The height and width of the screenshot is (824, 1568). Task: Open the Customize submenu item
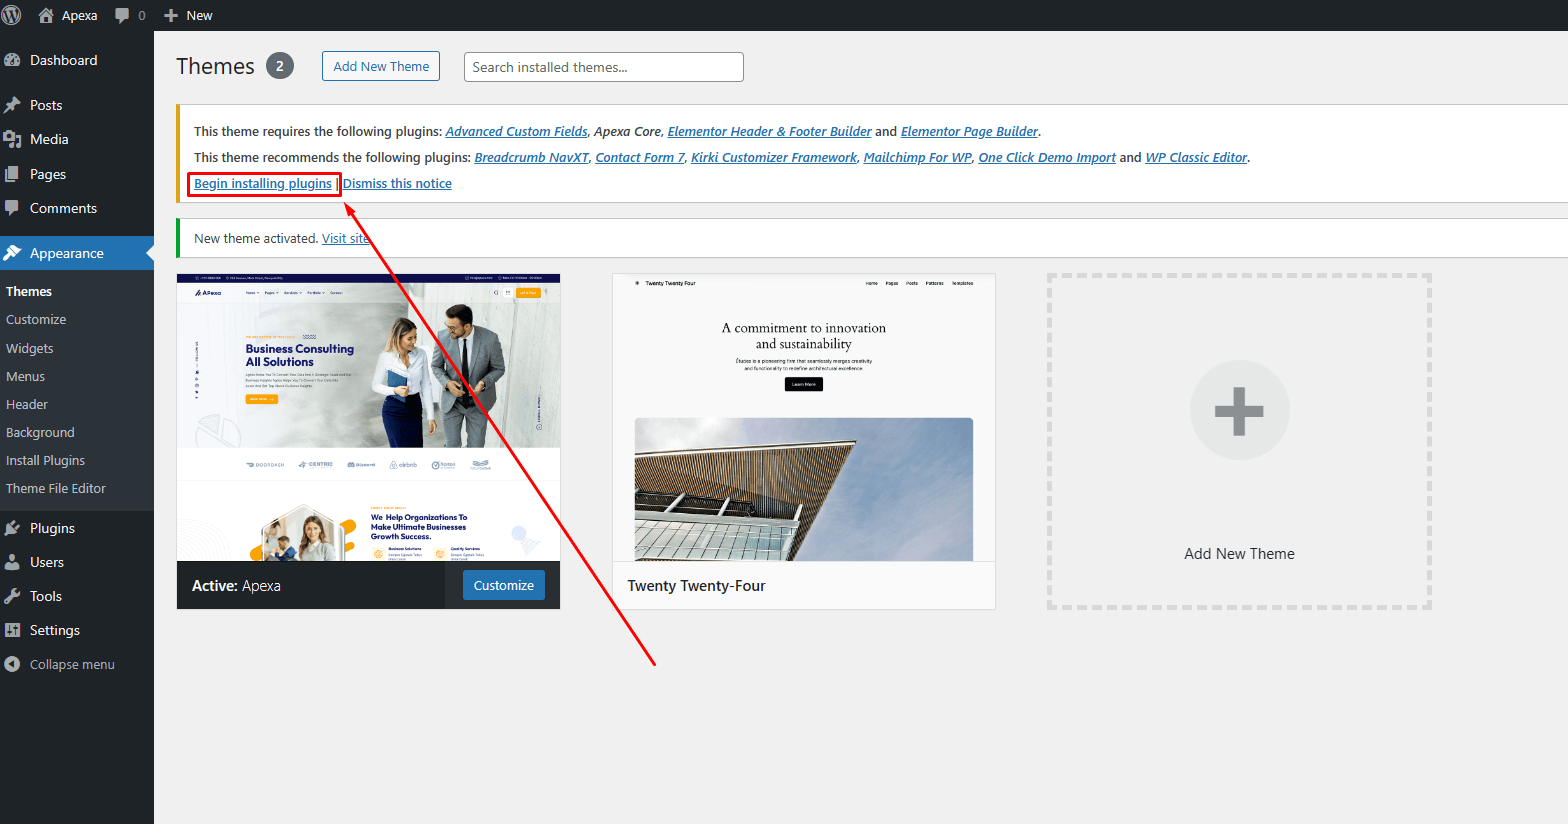coord(36,320)
